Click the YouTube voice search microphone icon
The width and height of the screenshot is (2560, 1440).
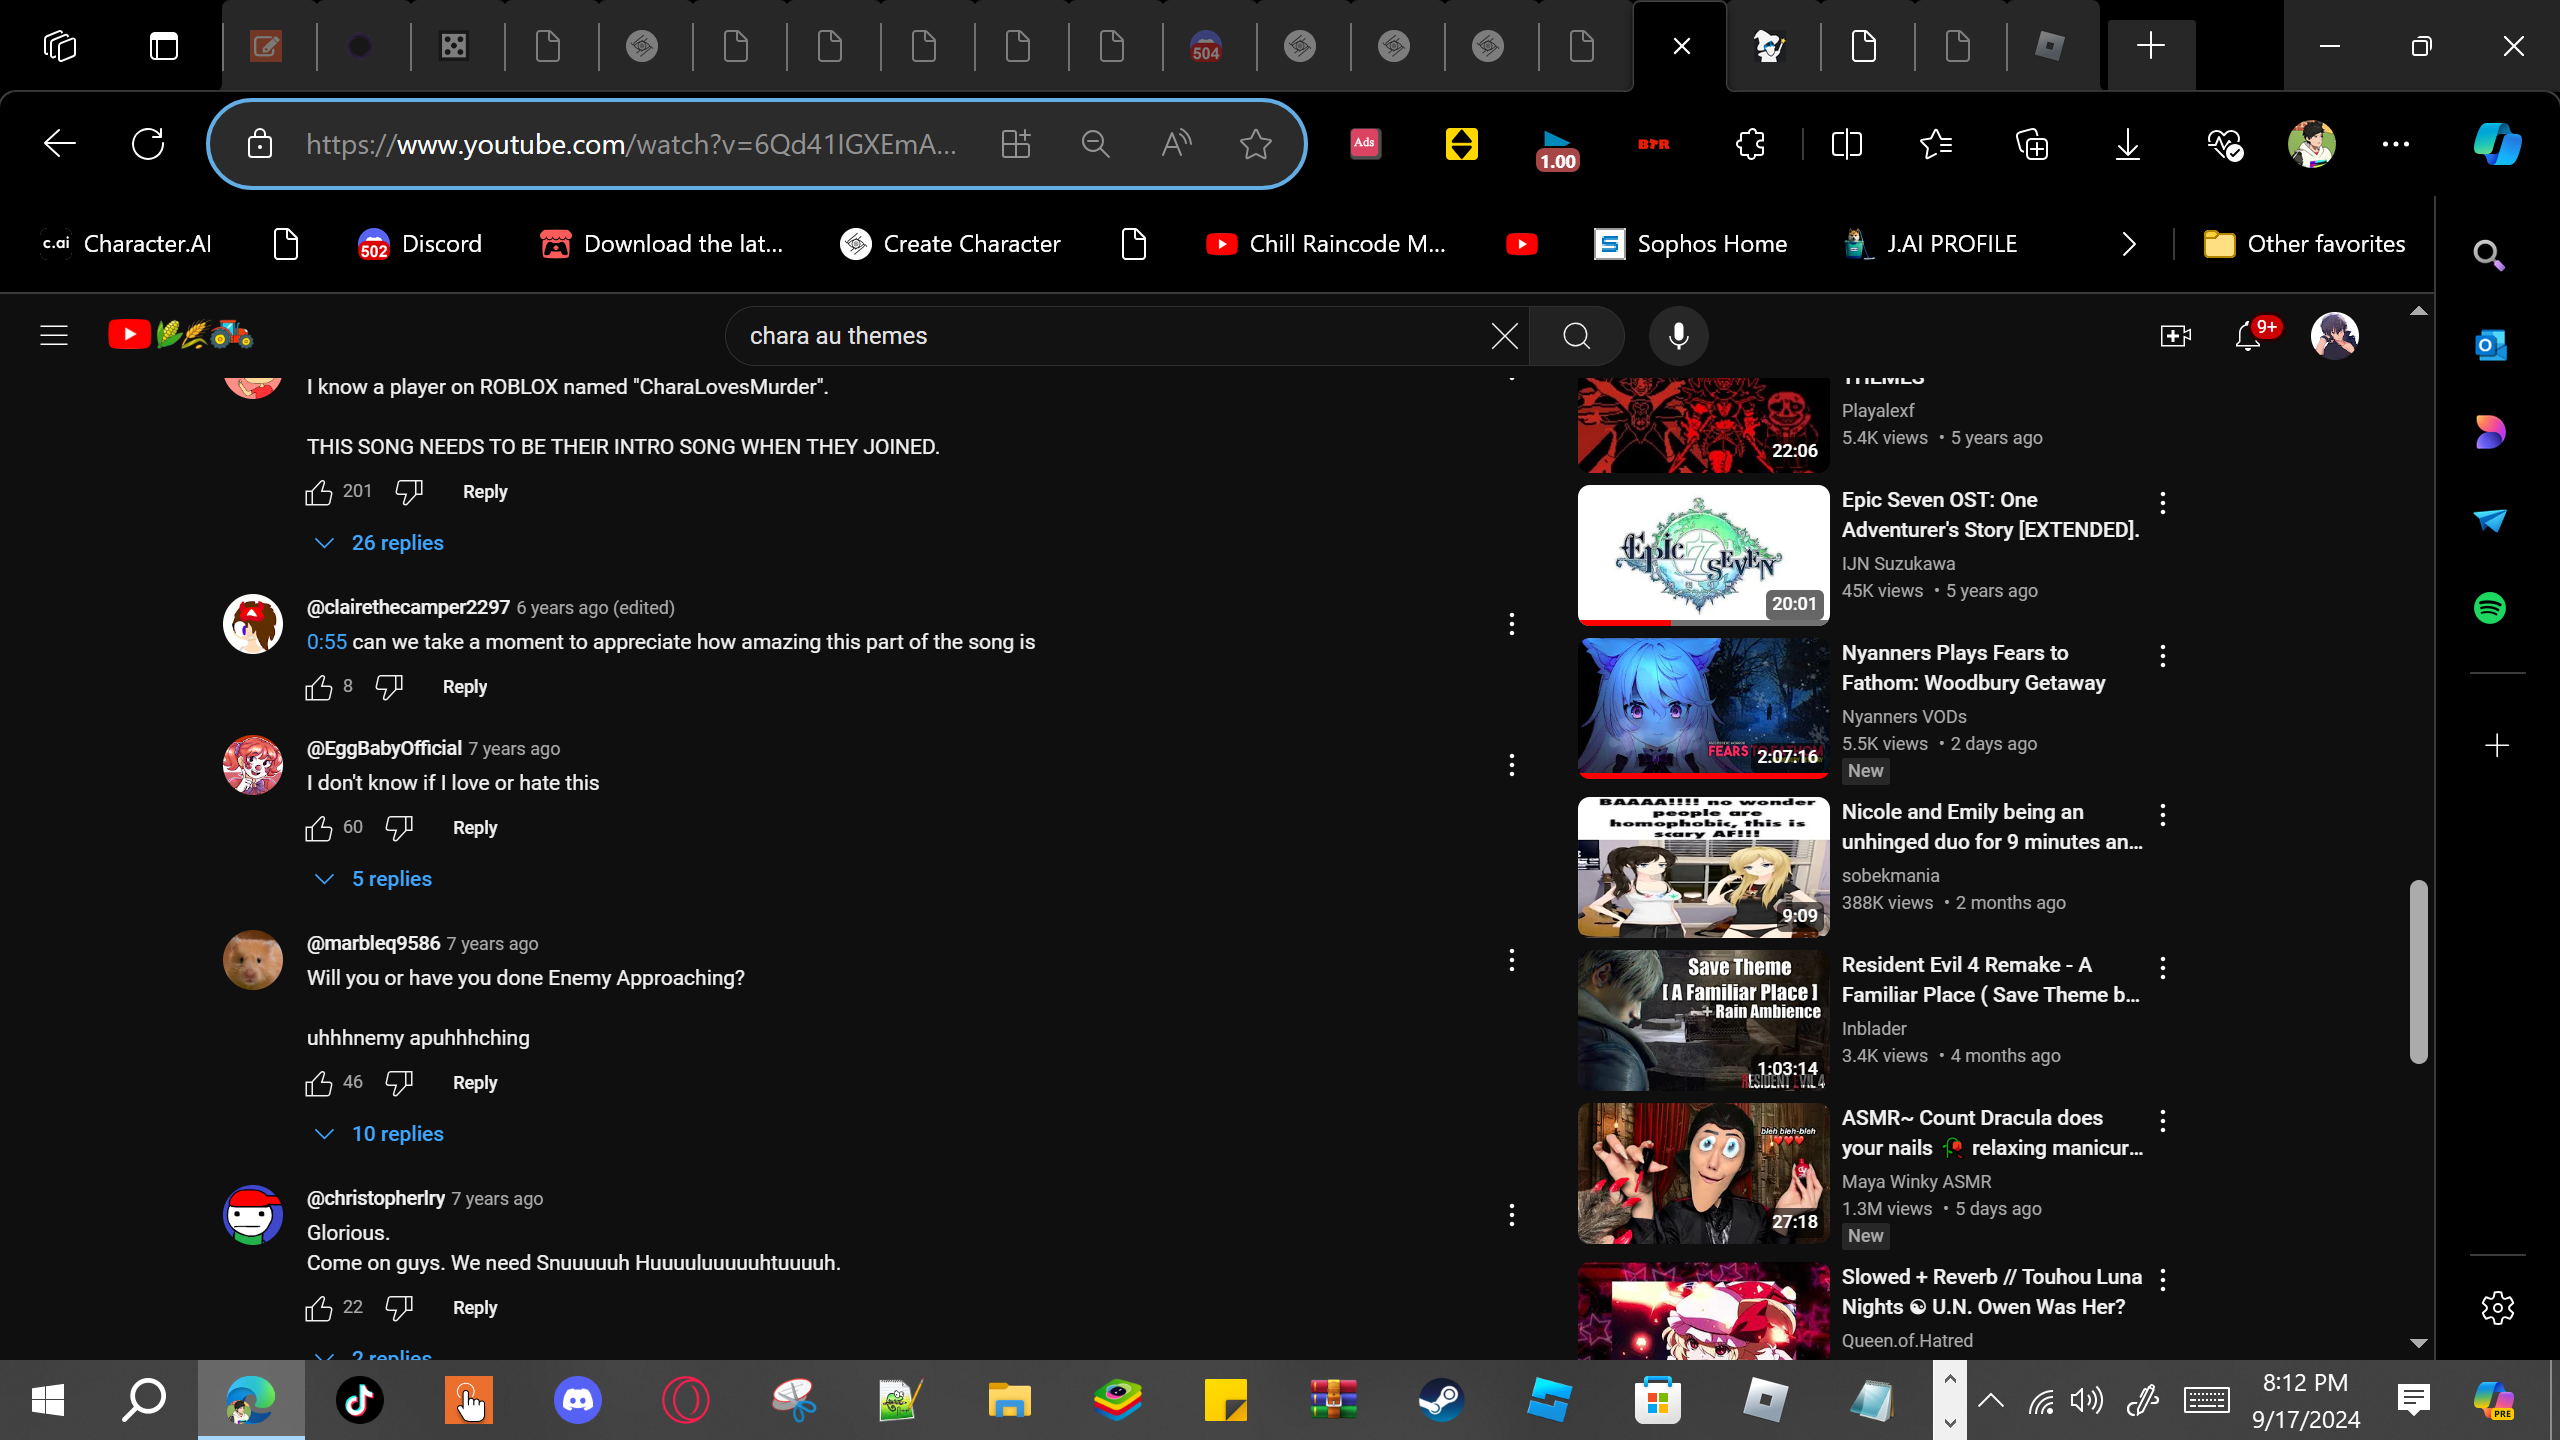(x=1678, y=336)
